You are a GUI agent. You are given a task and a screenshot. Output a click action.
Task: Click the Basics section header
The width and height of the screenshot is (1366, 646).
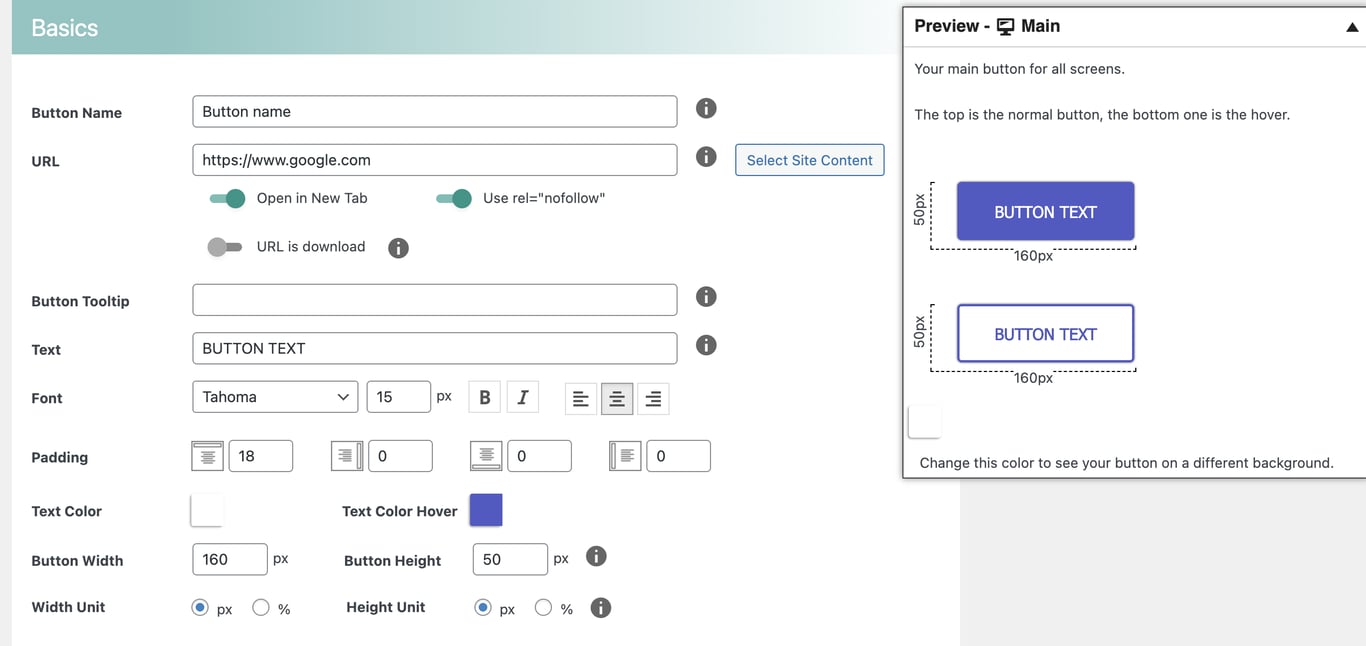click(63, 27)
